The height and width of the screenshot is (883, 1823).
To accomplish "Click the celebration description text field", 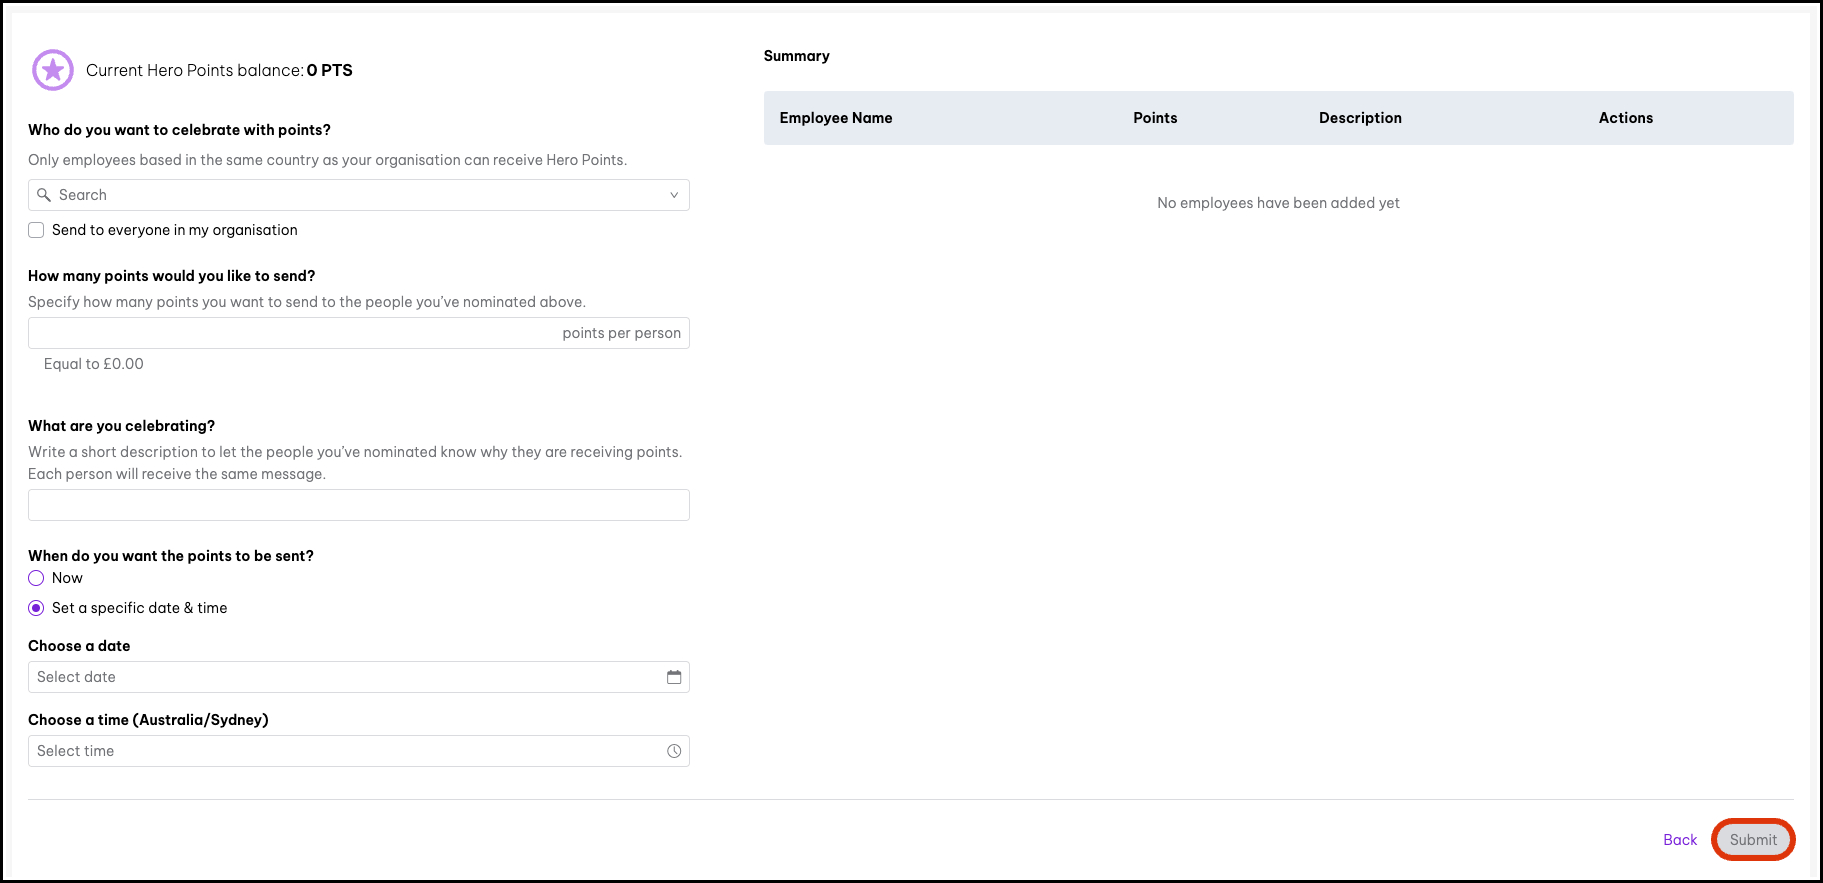I will 358,505.
